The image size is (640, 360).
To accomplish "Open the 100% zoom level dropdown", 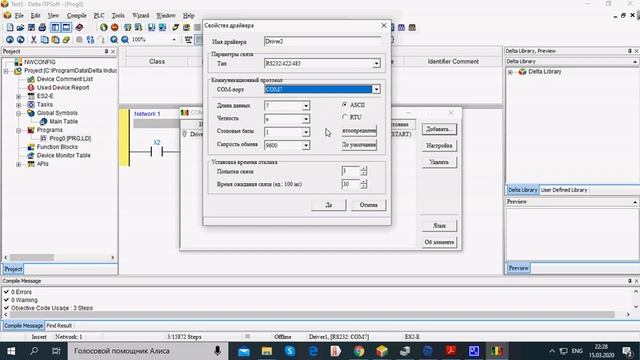I will (174, 40).
